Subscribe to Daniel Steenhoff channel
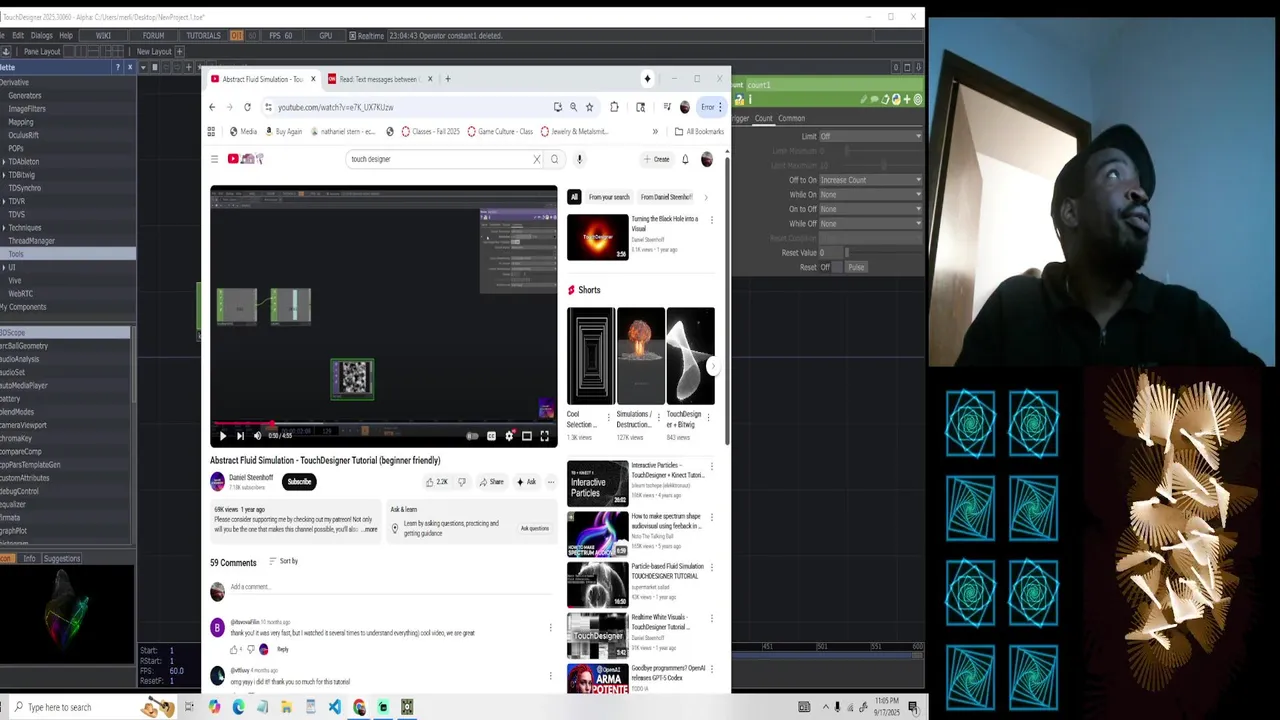This screenshot has height=720, width=1280. pos(299,482)
